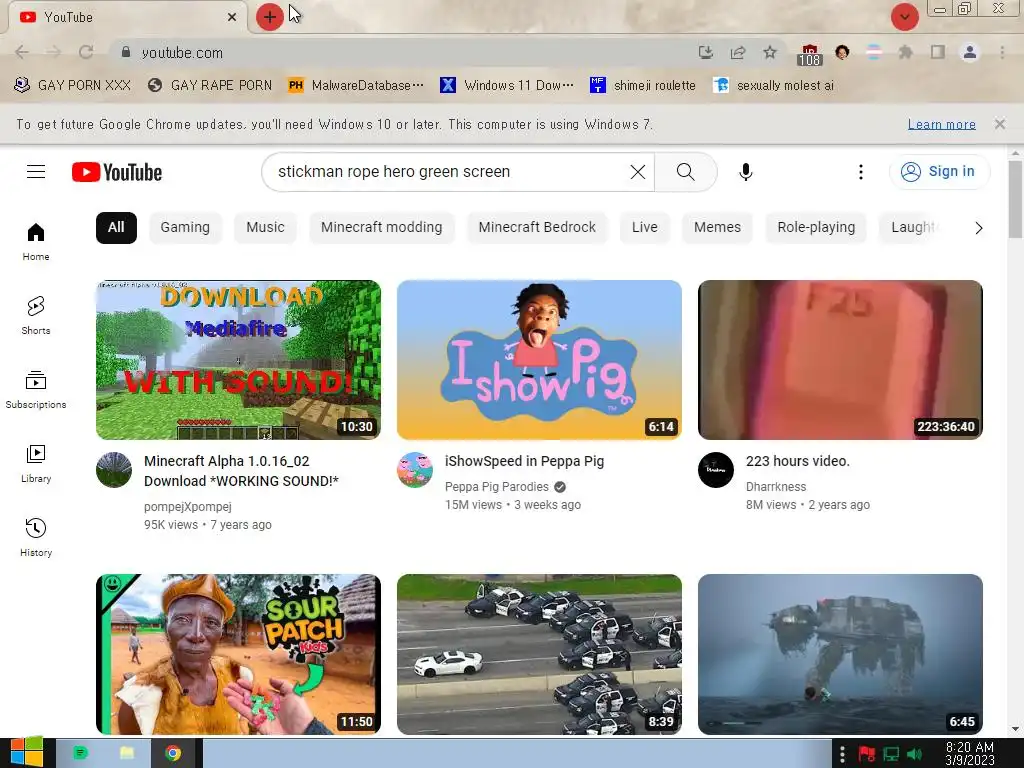Play the police cars chase thumbnail
The image size is (1024, 768).
(539, 654)
